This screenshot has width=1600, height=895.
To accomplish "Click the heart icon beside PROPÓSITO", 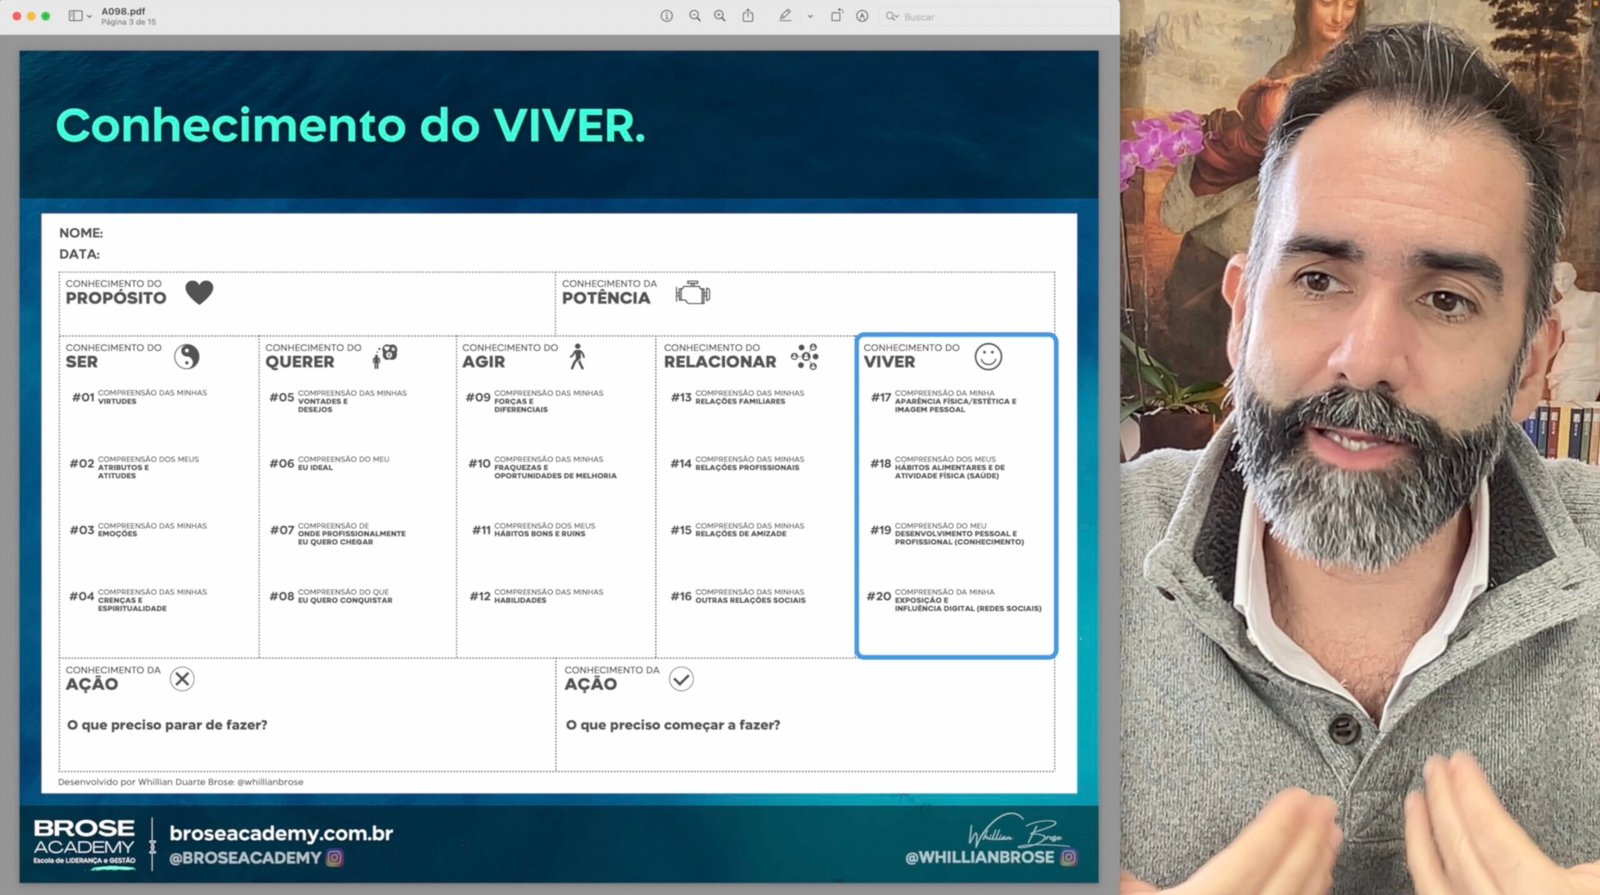I will 199,292.
